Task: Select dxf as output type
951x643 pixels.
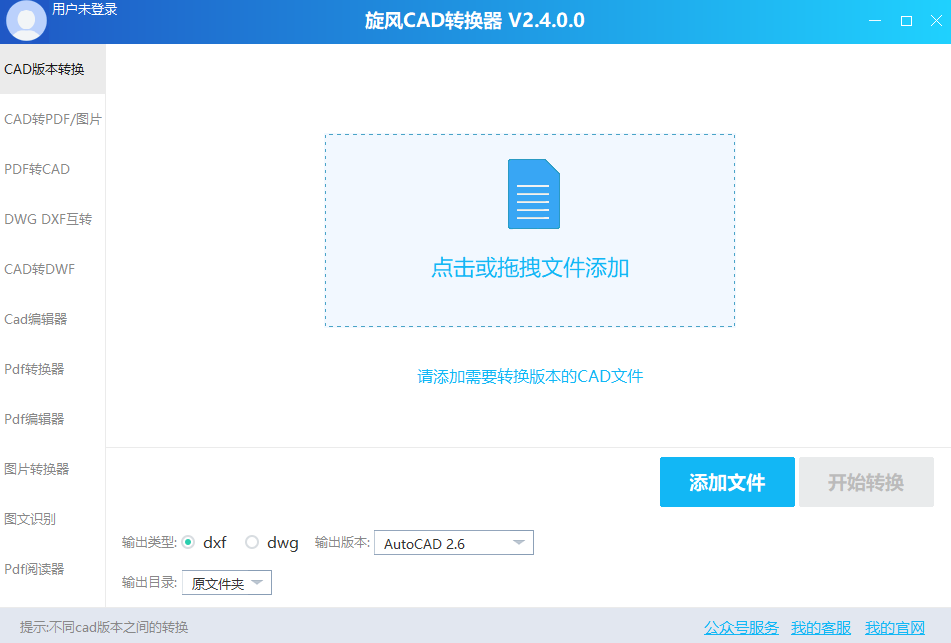Action: click(188, 542)
